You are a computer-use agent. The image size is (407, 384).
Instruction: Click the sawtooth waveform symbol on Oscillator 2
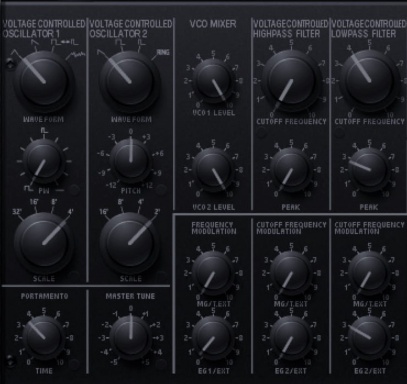(x=101, y=53)
